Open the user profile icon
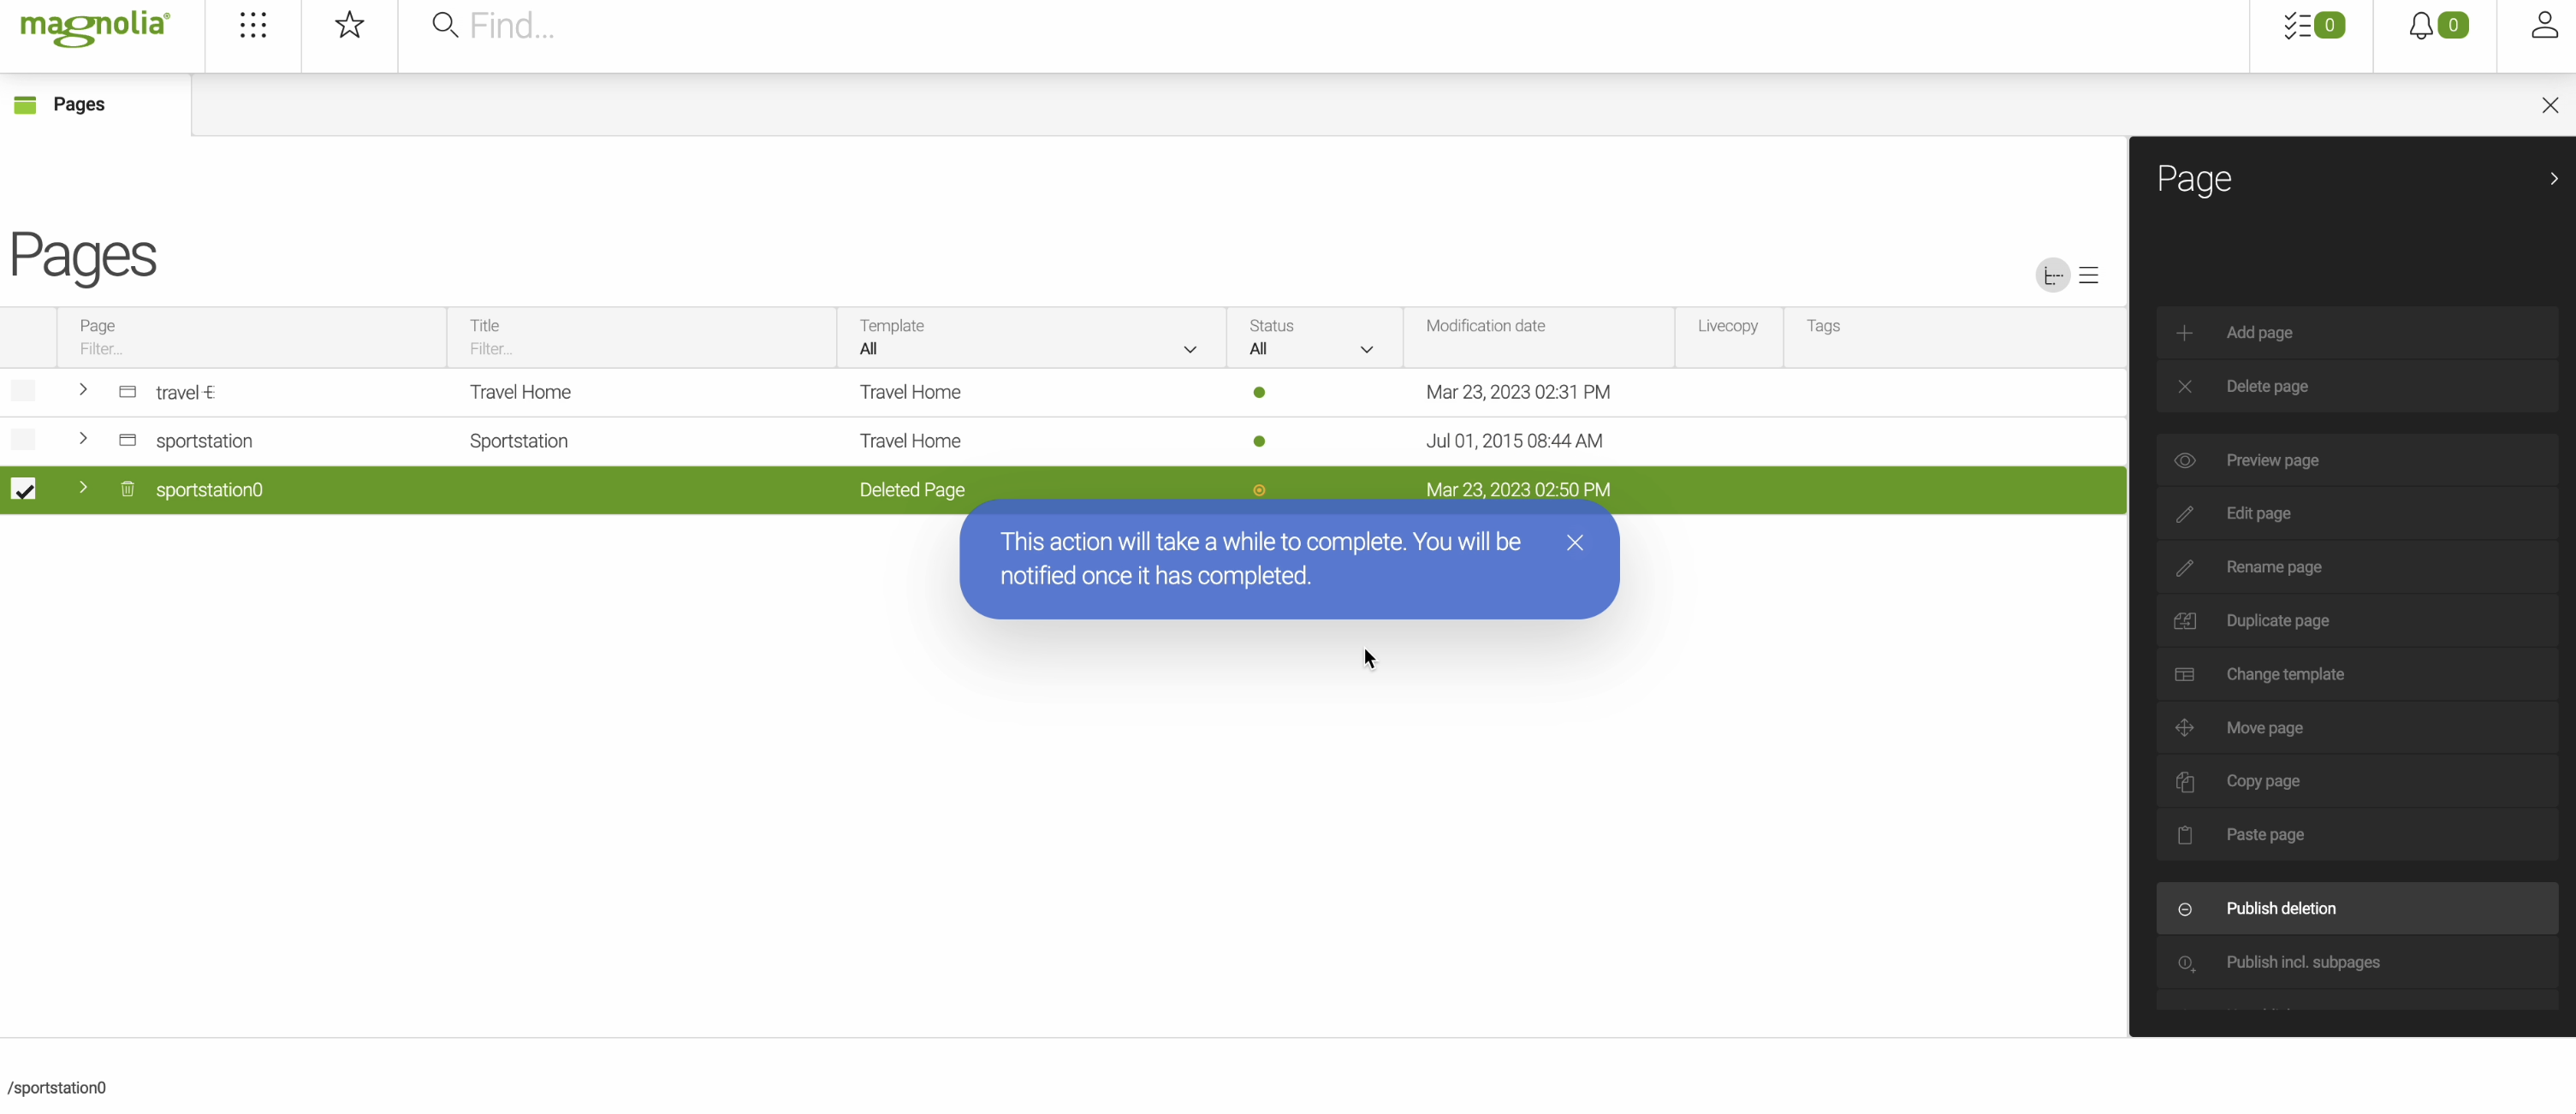This screenshot has width=2576, height=1114. pos(2544,25)
